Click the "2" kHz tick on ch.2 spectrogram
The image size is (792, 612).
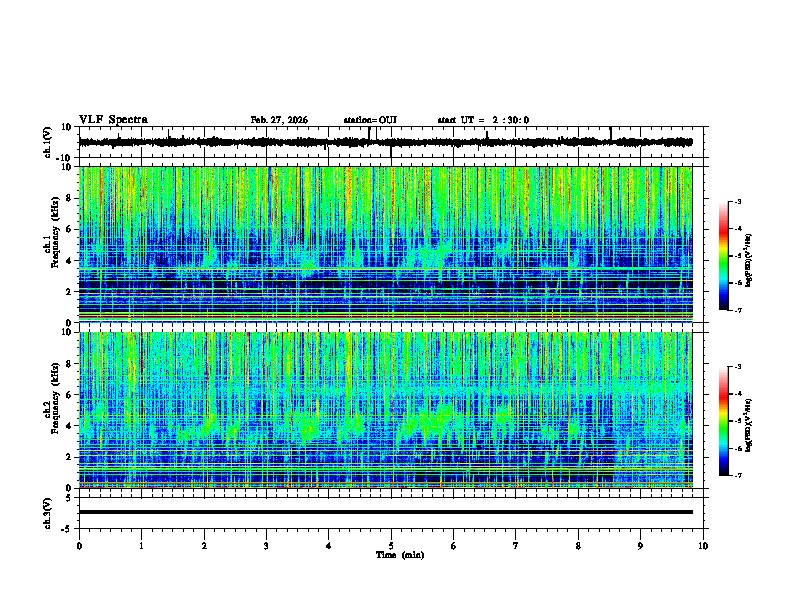pyautogui.click(x=69, y=457)
